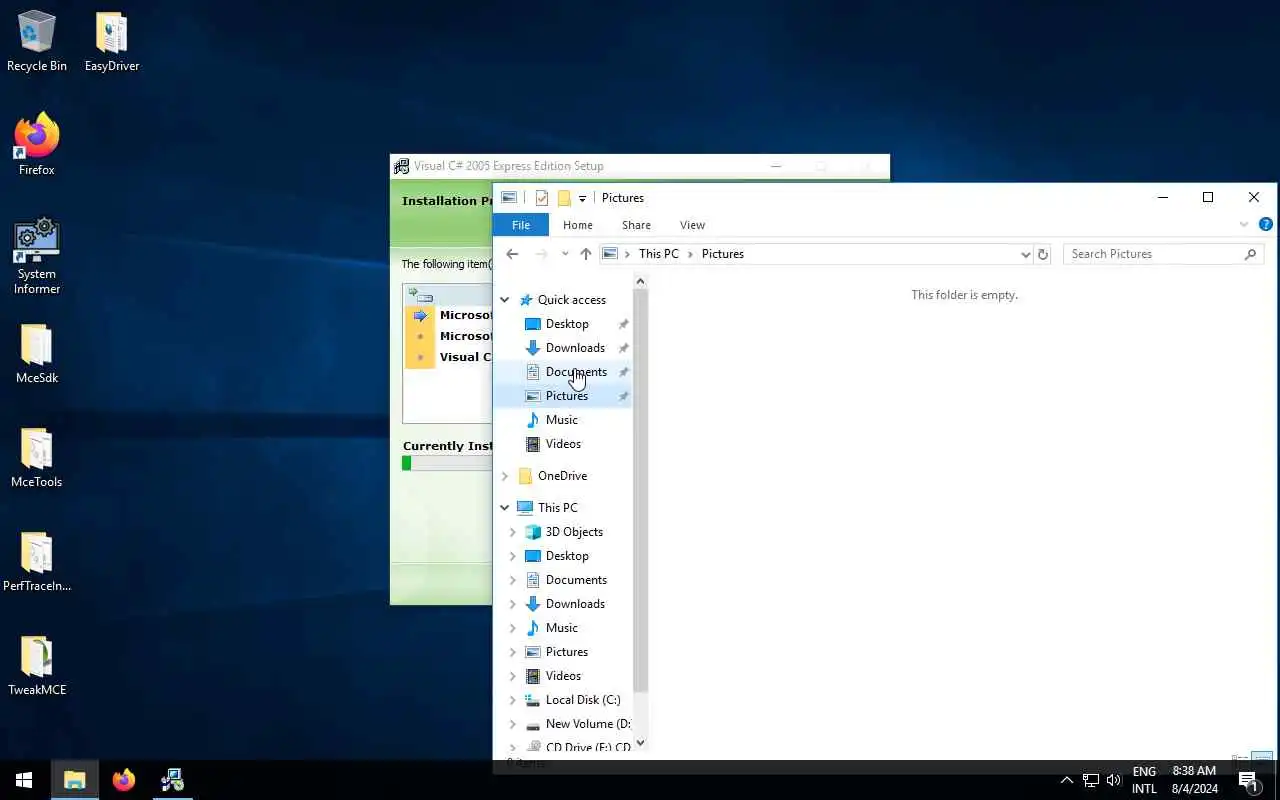Viewport: 1280px width, 800px height.
Task: Click Firefox taskbar icon
Action: coord(123,780)
